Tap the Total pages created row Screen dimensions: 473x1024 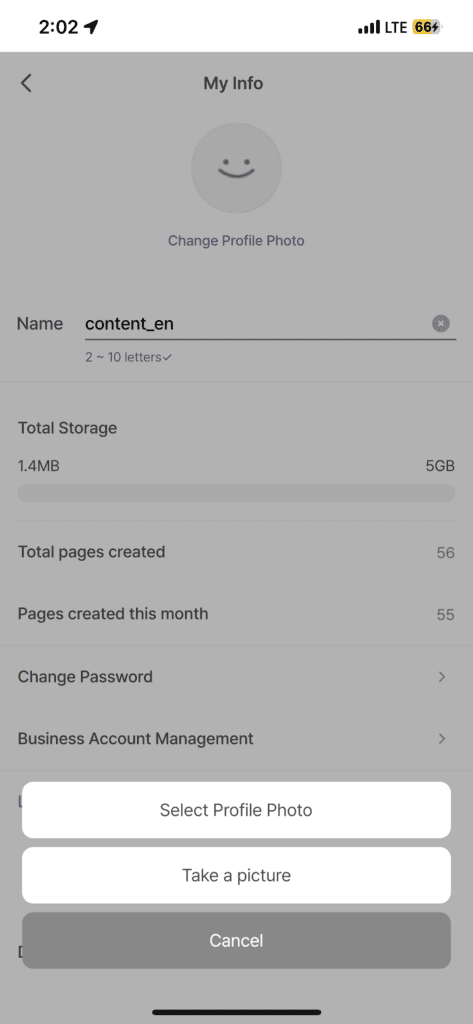point(236,552)
